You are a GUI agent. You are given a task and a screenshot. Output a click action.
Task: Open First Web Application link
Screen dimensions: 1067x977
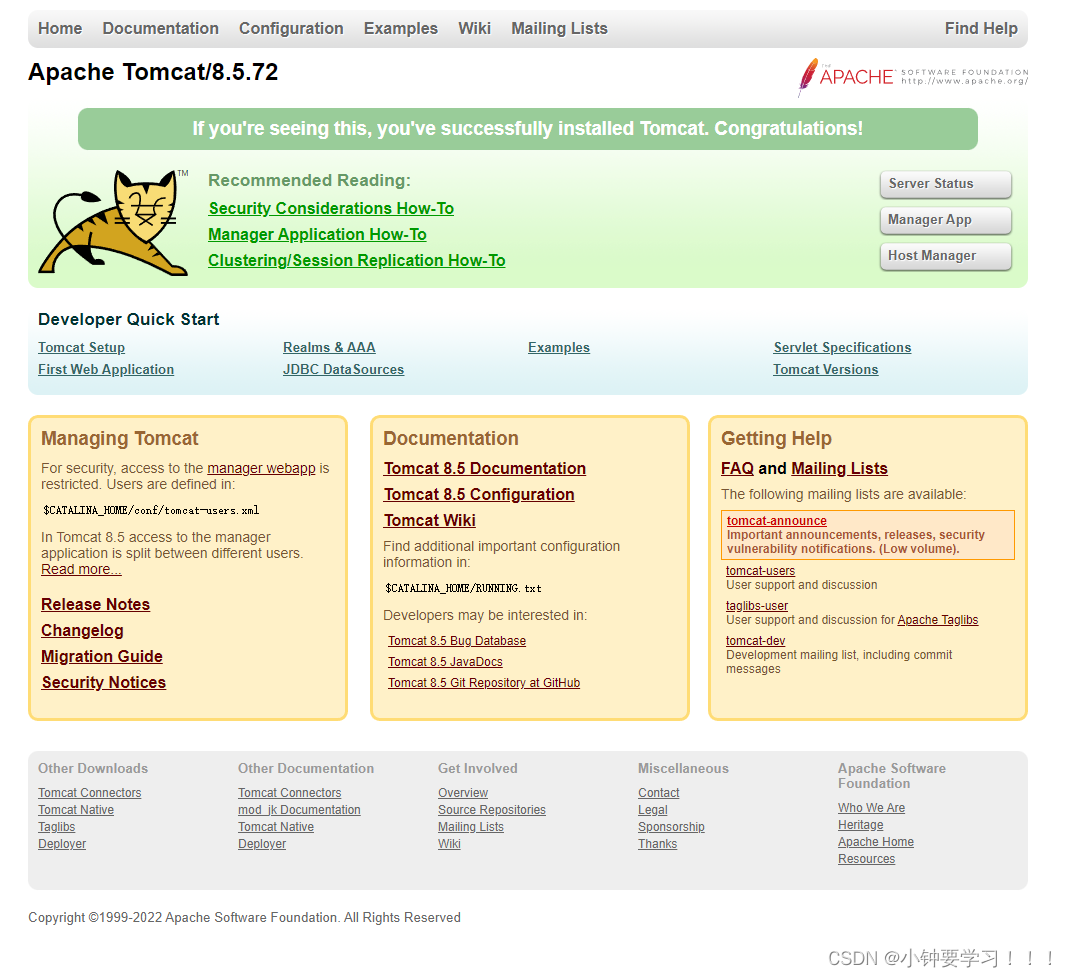(106, 369)
